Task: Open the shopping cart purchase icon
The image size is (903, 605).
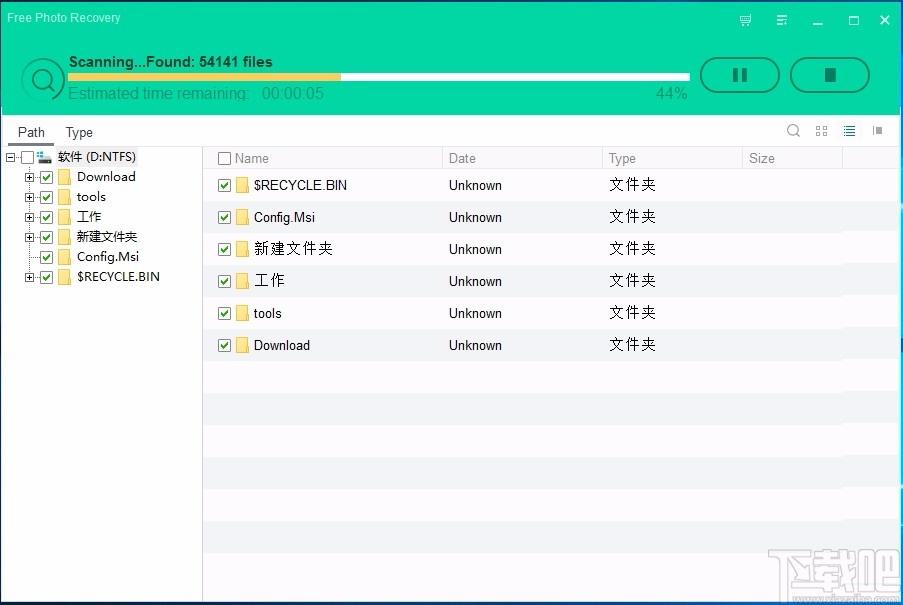Action: point(745,21)
